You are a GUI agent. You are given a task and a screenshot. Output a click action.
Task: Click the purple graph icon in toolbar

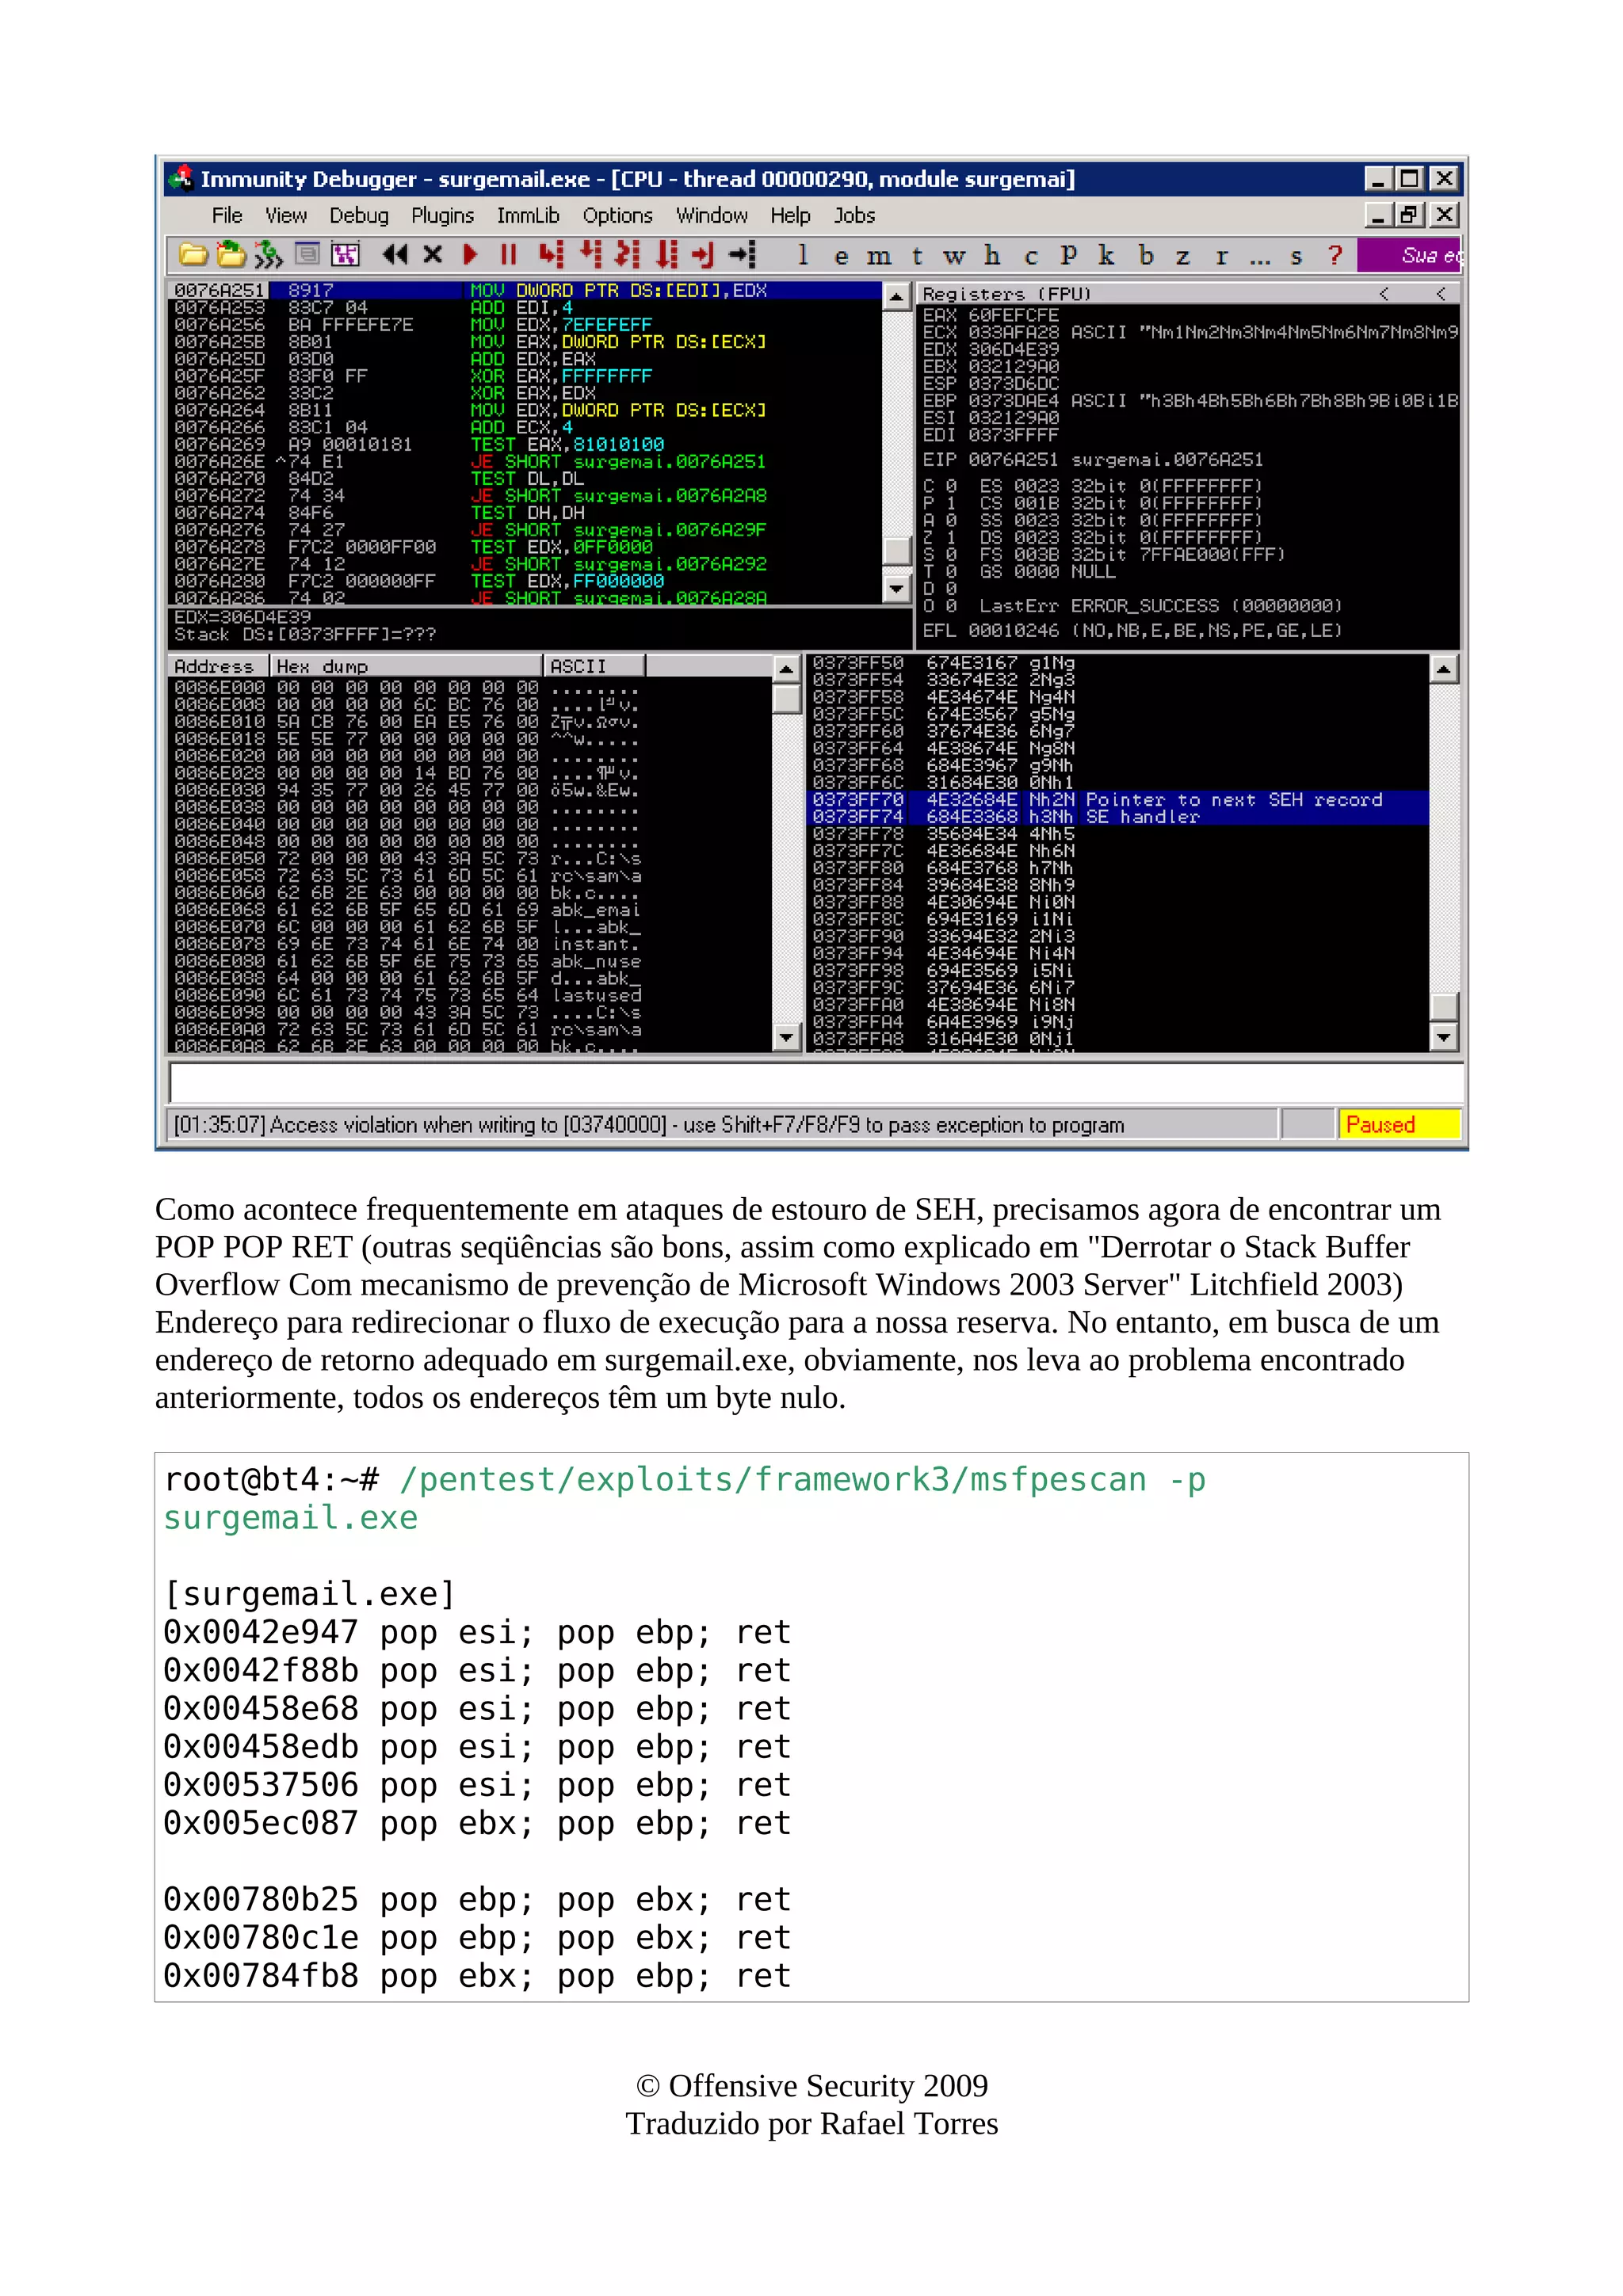coord(345,255)
